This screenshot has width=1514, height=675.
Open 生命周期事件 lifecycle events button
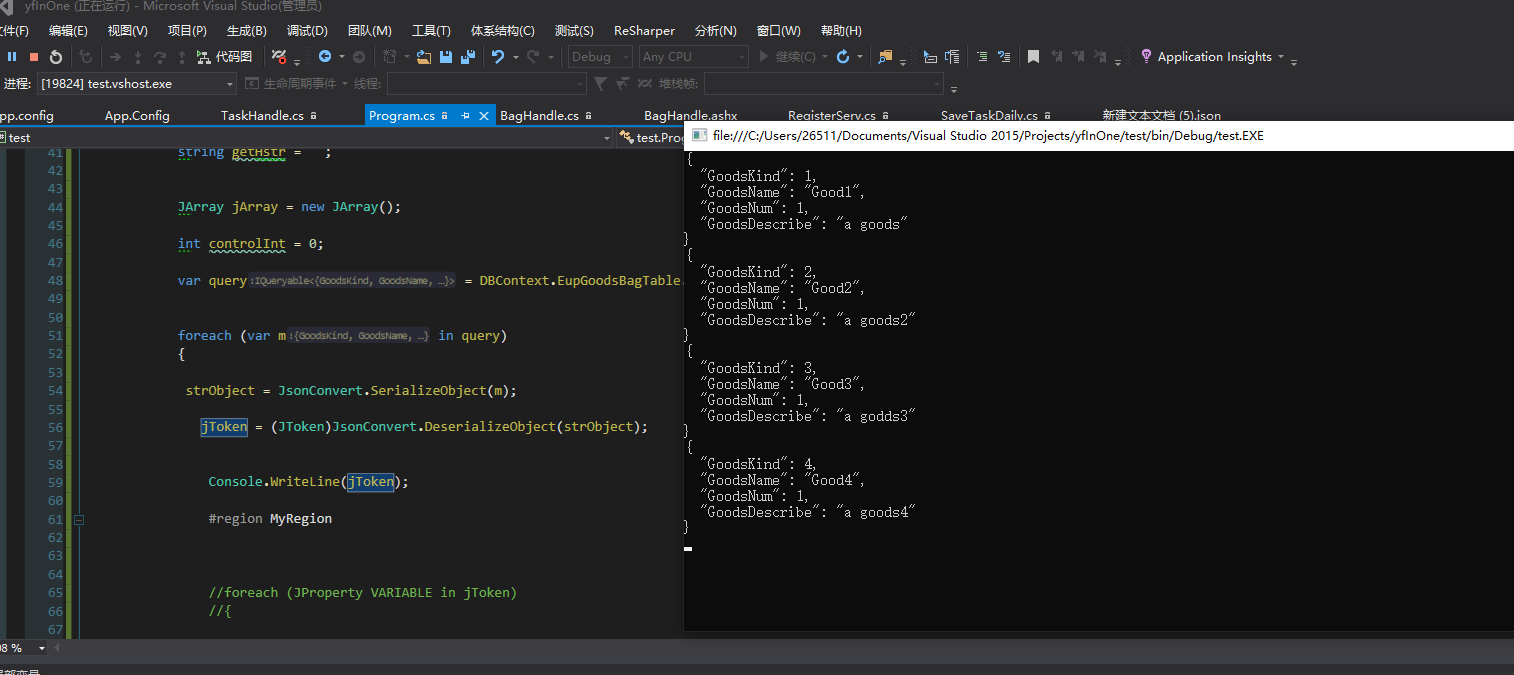(298, 83)
